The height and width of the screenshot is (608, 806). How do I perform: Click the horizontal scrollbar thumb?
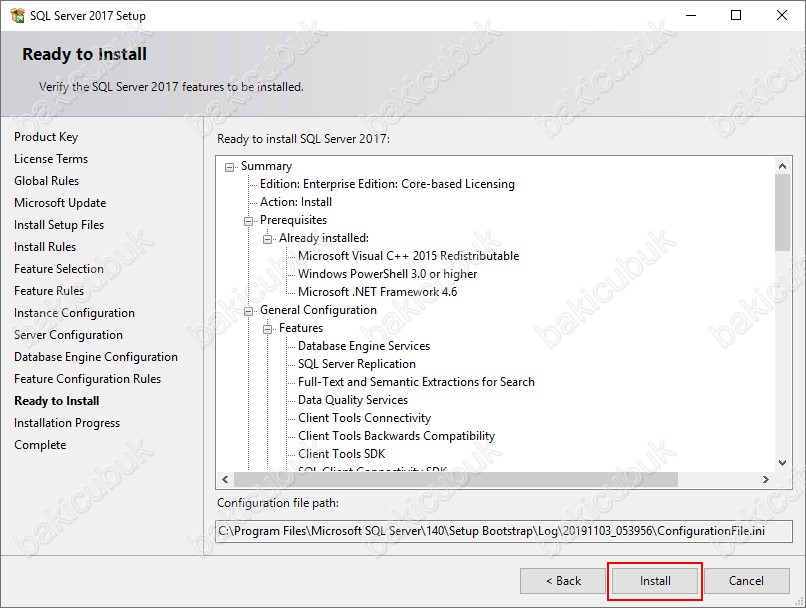click(x=455, y=480)
